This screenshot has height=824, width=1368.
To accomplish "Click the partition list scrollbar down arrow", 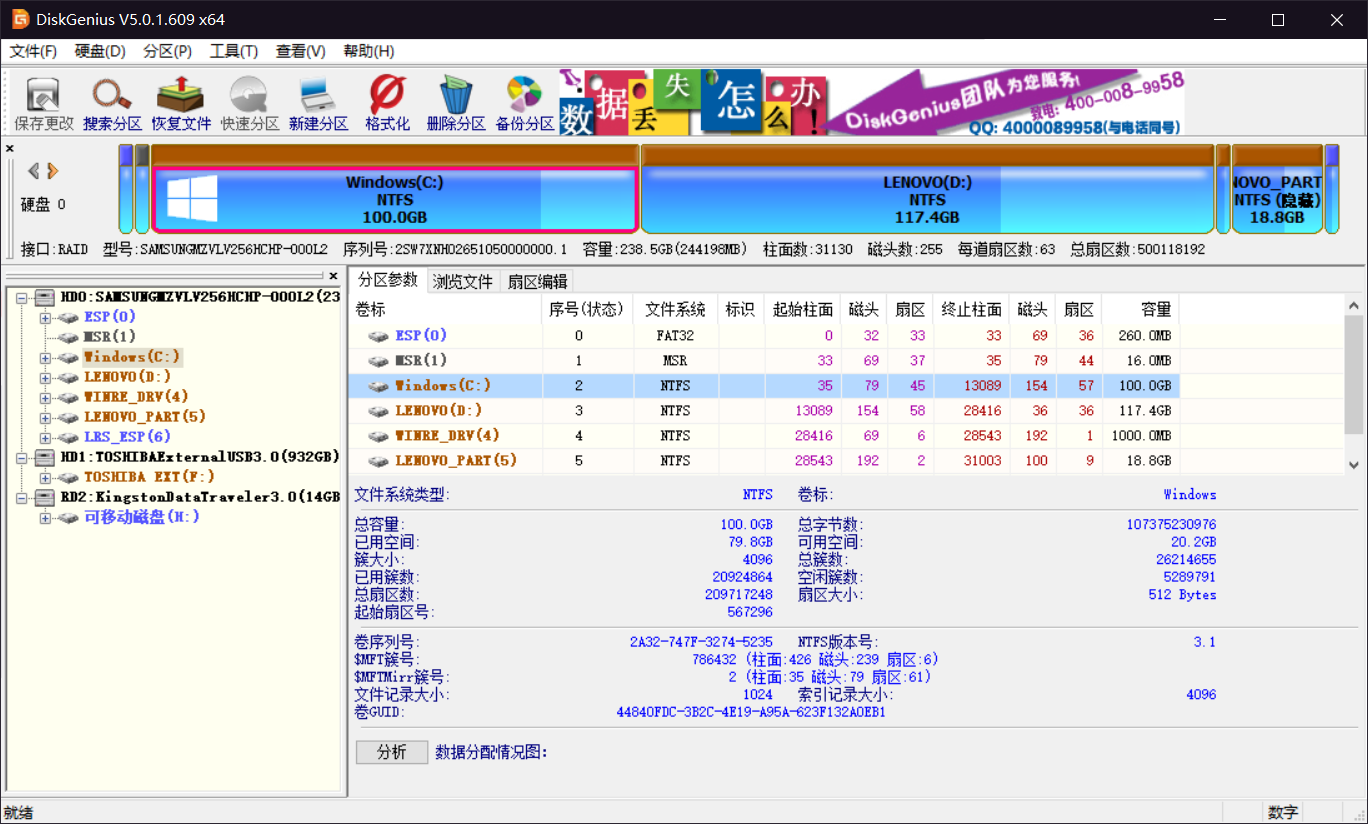I will tap(1354, 465).
